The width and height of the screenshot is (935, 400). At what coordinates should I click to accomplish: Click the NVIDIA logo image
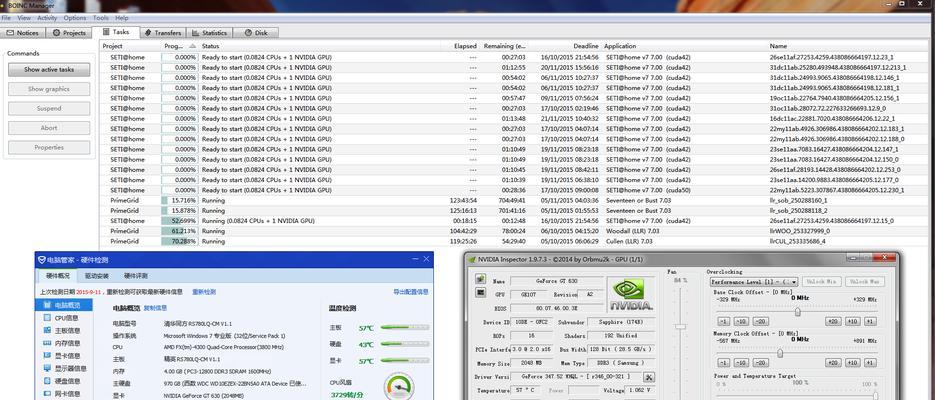[631, 294]
